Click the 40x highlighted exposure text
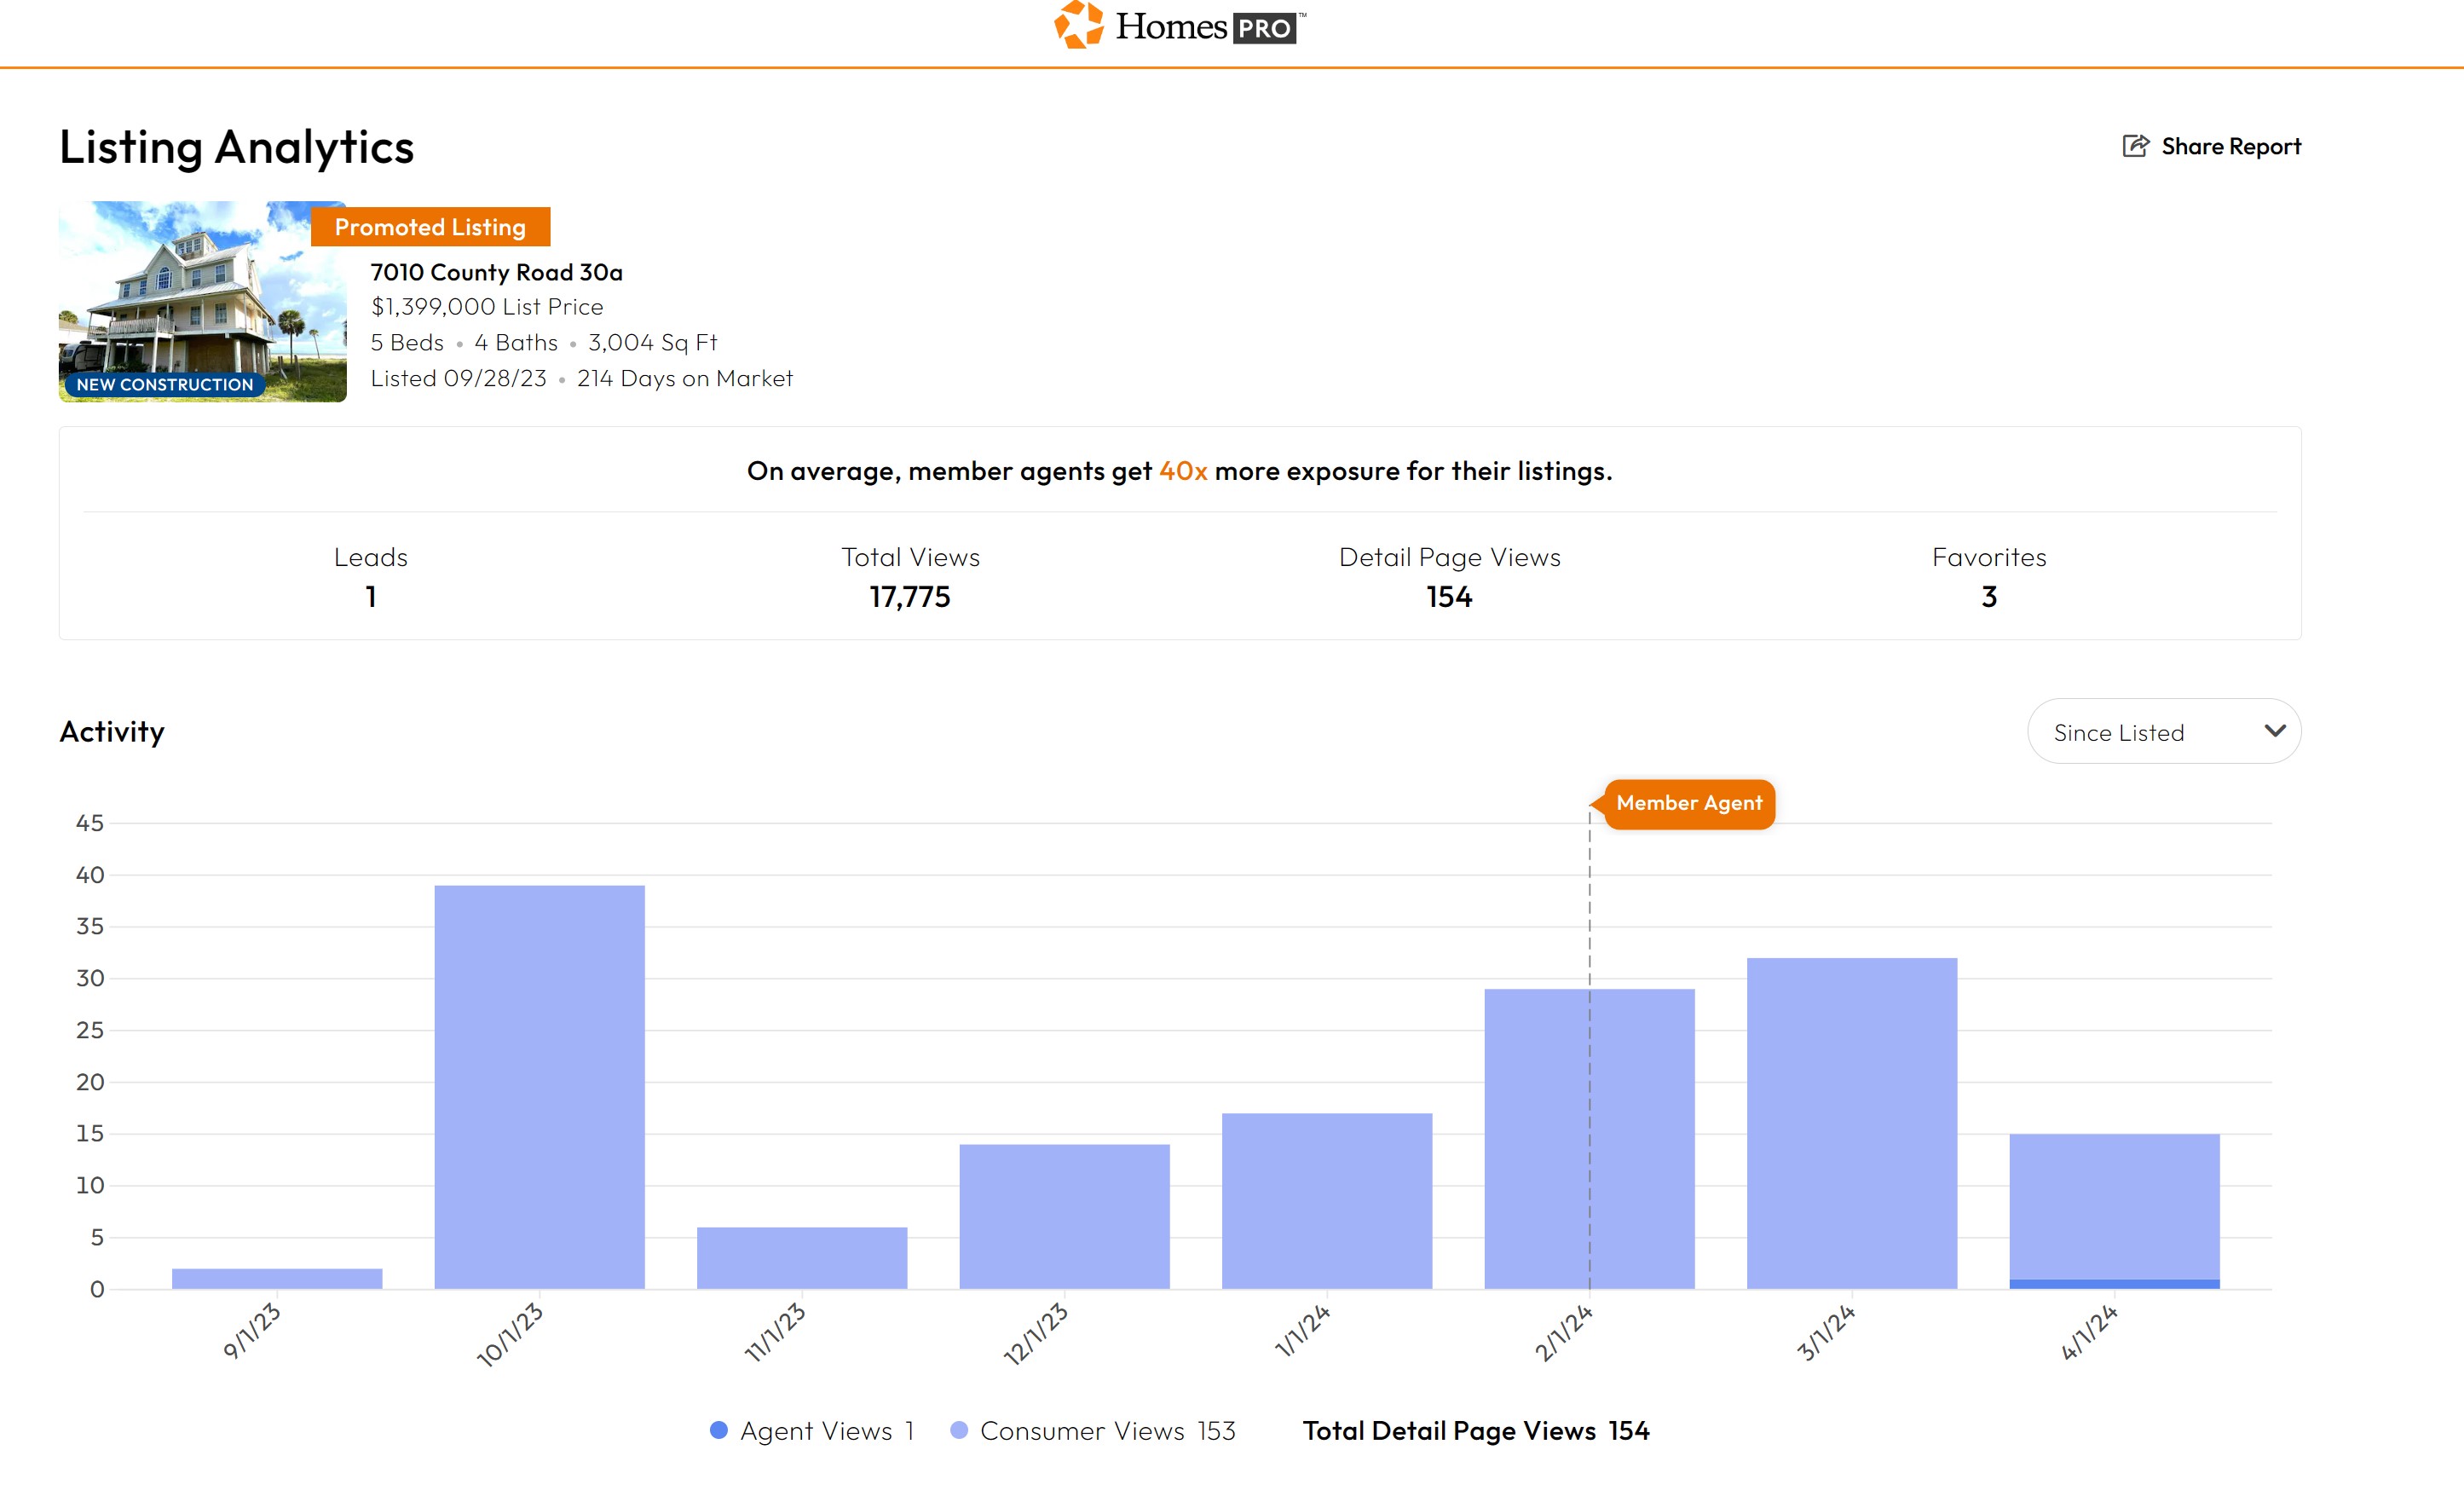This screenshot has height=1502, width=2464. 1182,471
